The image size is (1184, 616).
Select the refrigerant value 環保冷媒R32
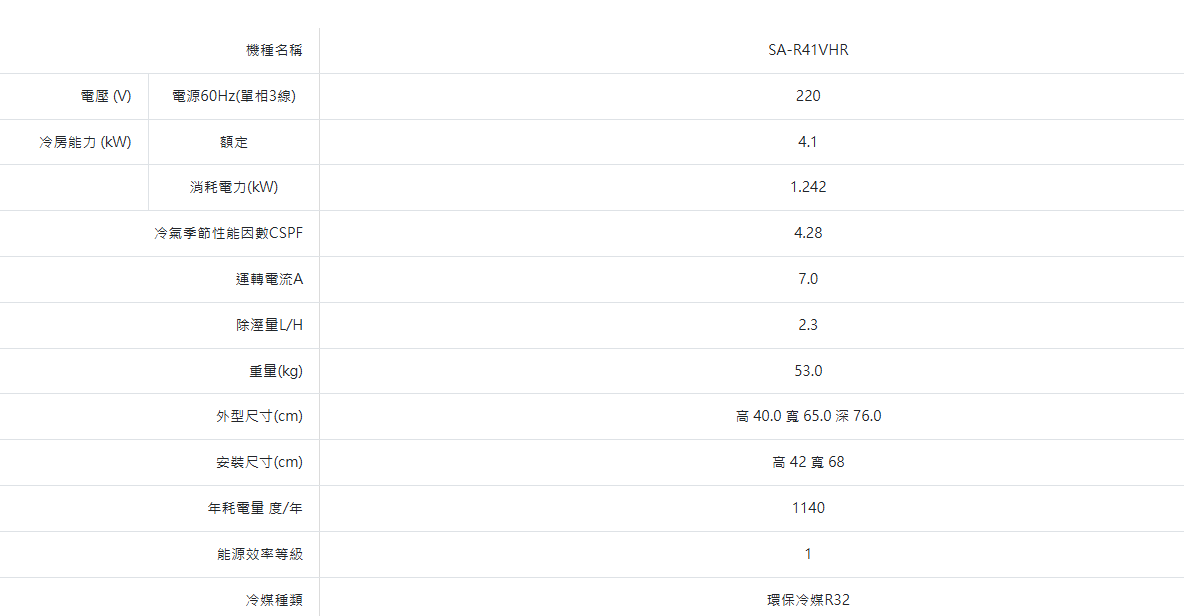point(808,600)
